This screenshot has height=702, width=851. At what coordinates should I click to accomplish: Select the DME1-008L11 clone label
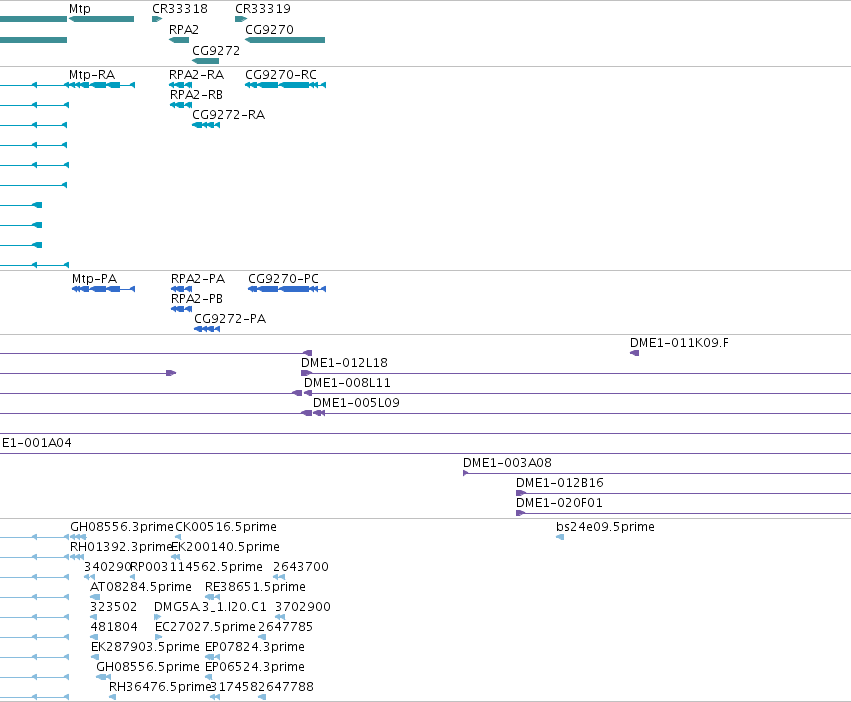coord(347,383)
